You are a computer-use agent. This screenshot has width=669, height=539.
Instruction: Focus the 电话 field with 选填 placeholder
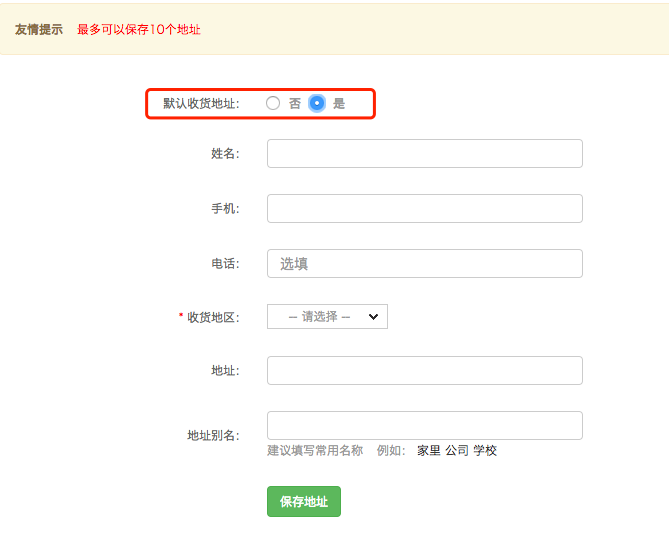(425, 263)
